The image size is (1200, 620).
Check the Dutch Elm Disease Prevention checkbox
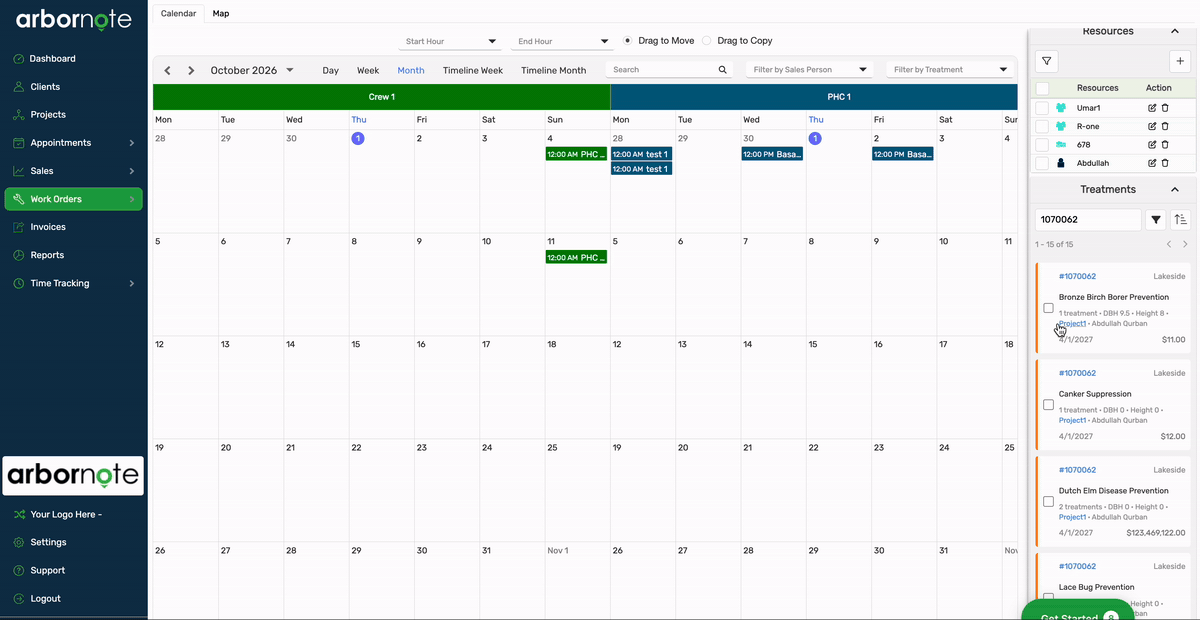pos(1048,502)
